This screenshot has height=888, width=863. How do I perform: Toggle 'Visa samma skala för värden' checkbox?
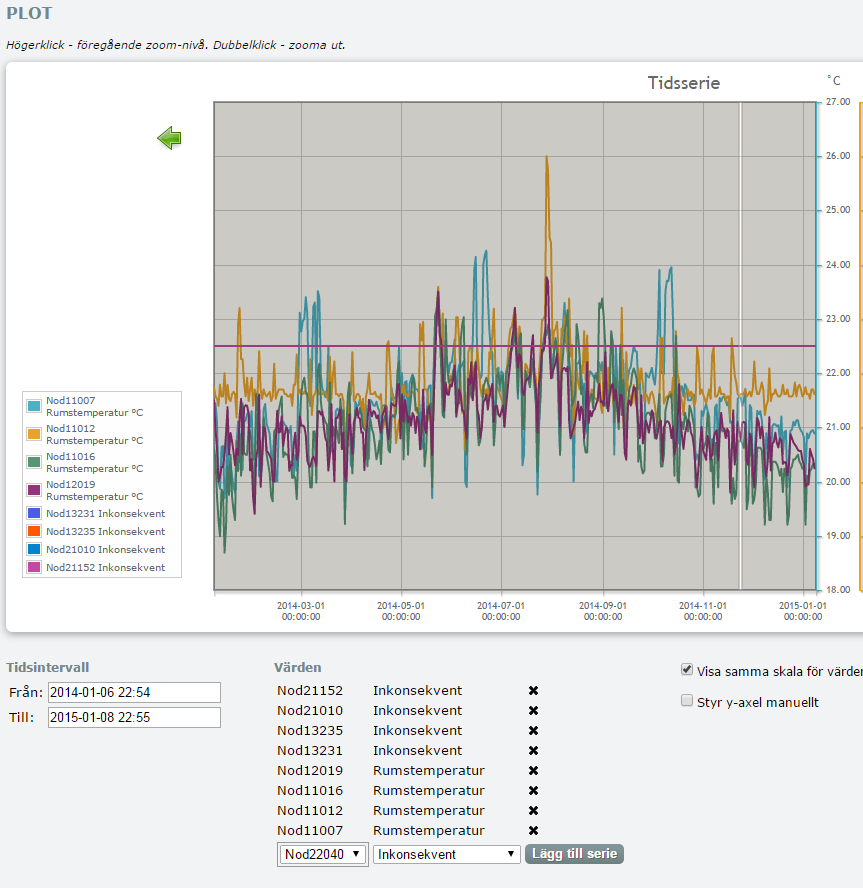click(x=687, y=670)
